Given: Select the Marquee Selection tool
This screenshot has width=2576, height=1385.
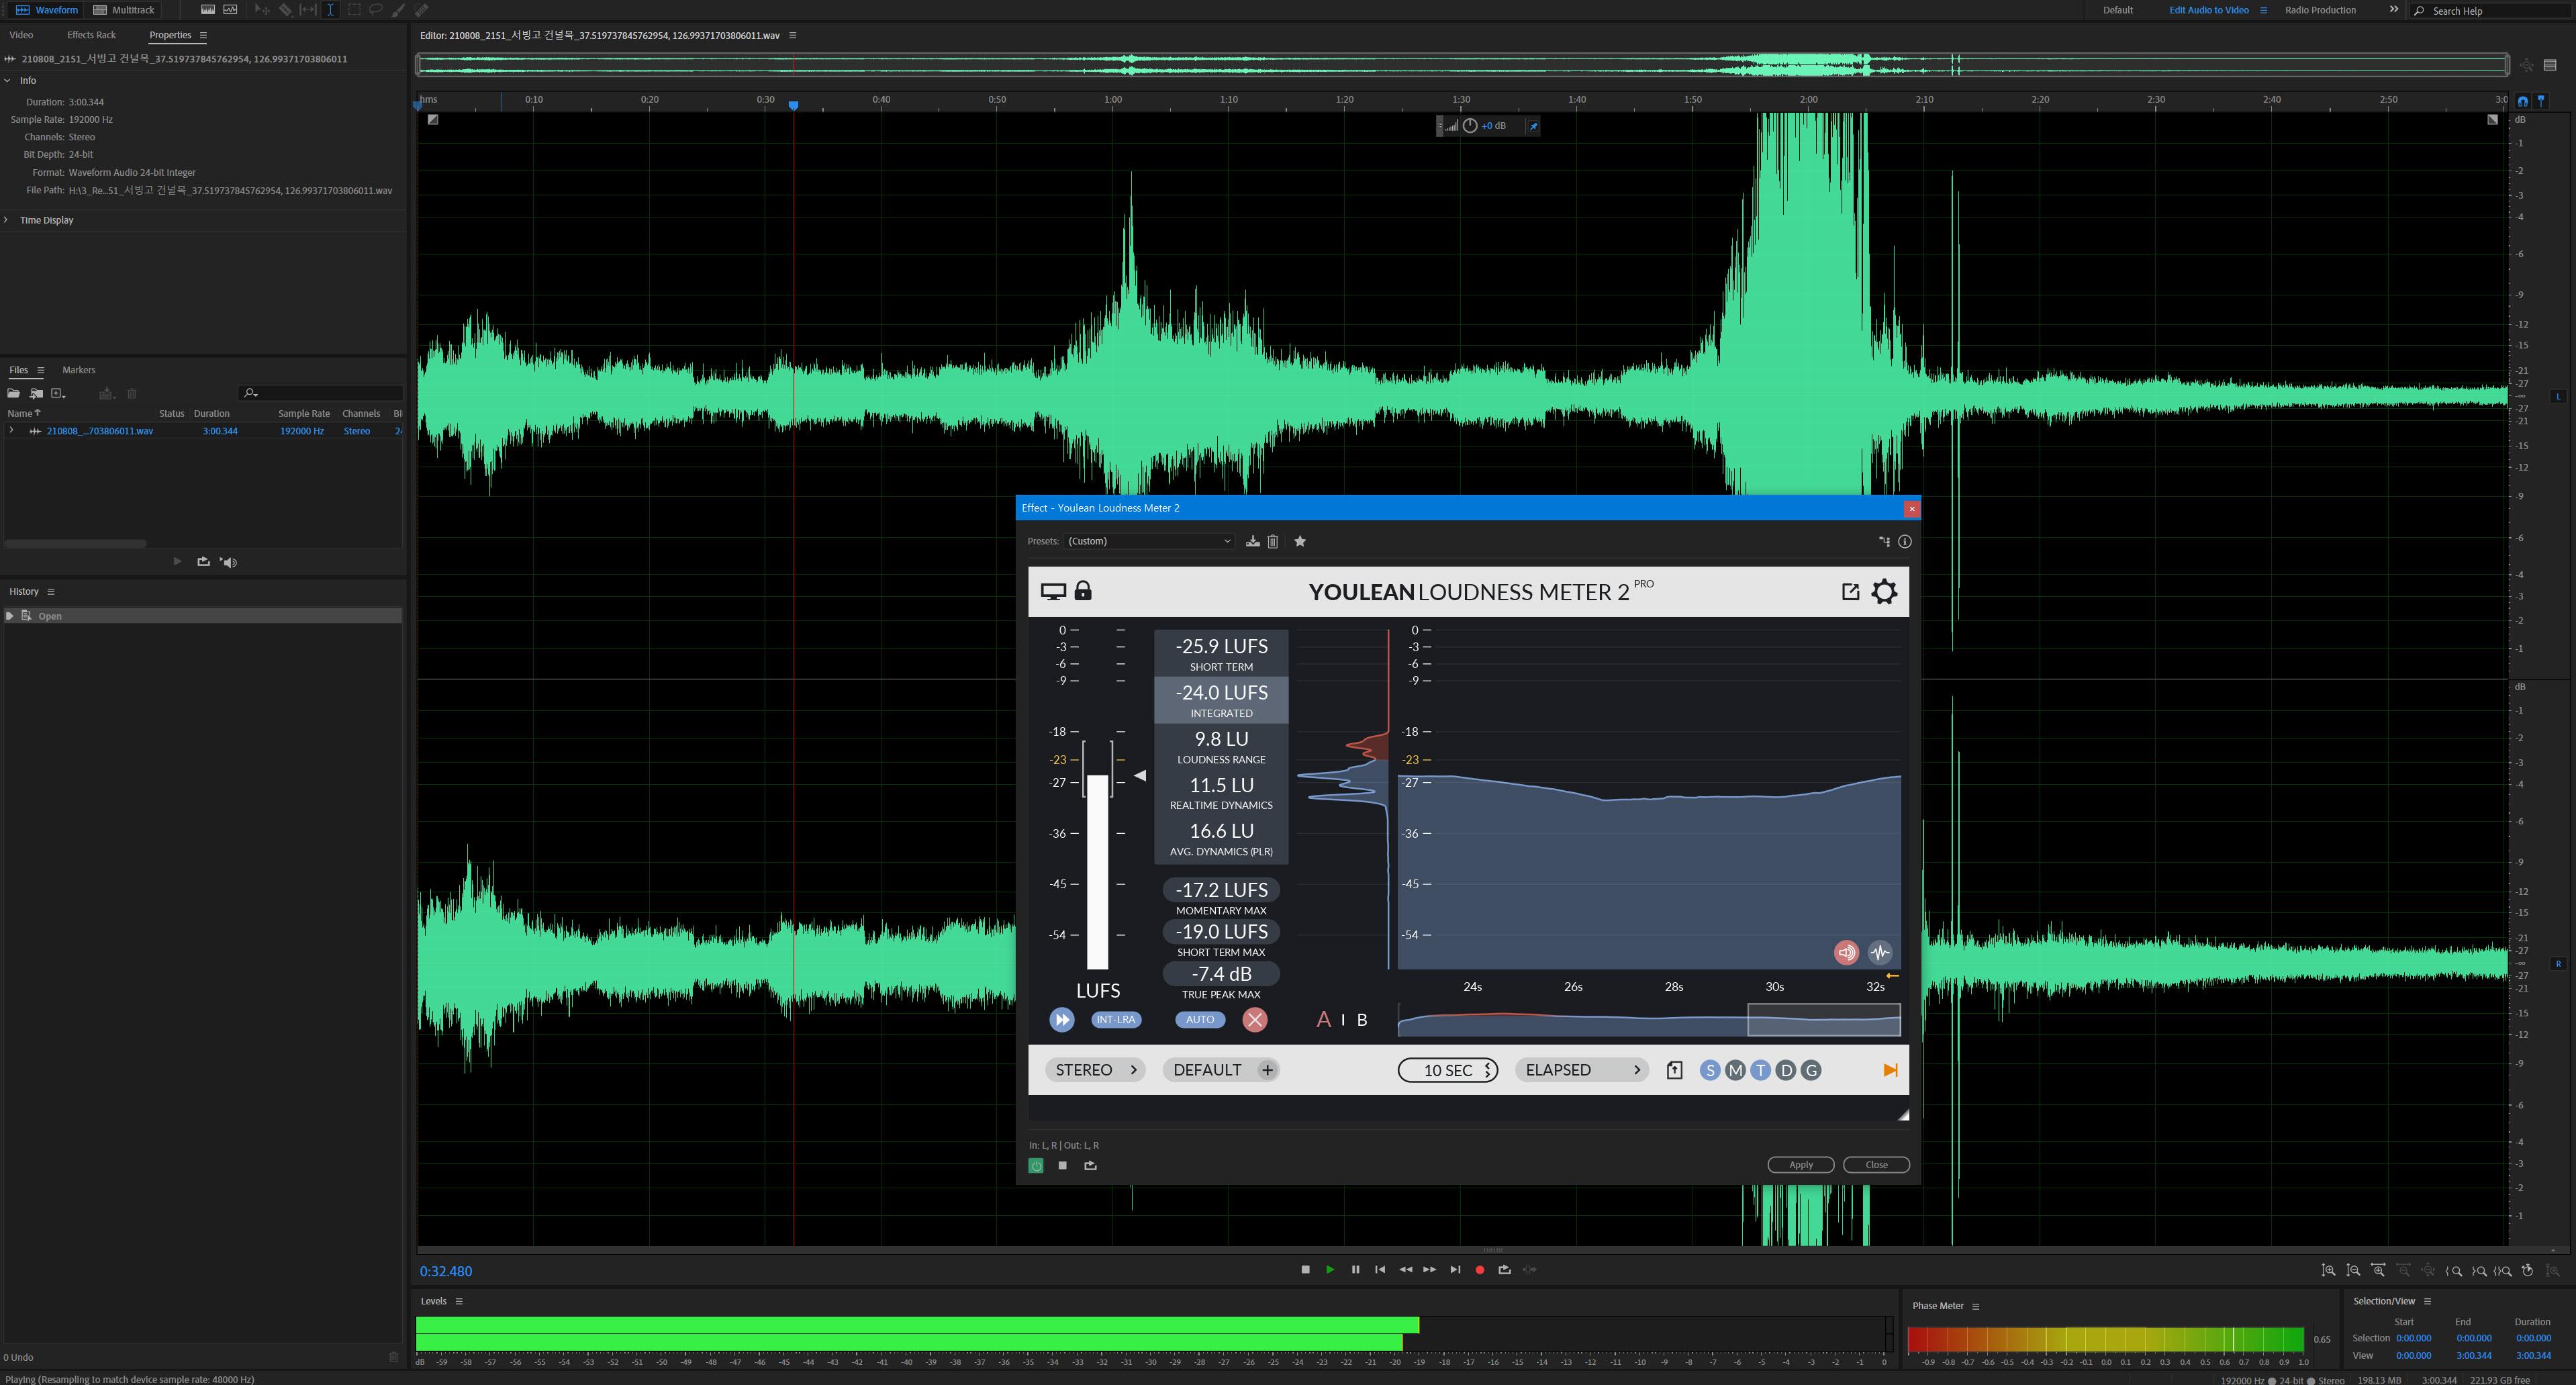Looking at the screenshot, I should click(x=354, y=10).
